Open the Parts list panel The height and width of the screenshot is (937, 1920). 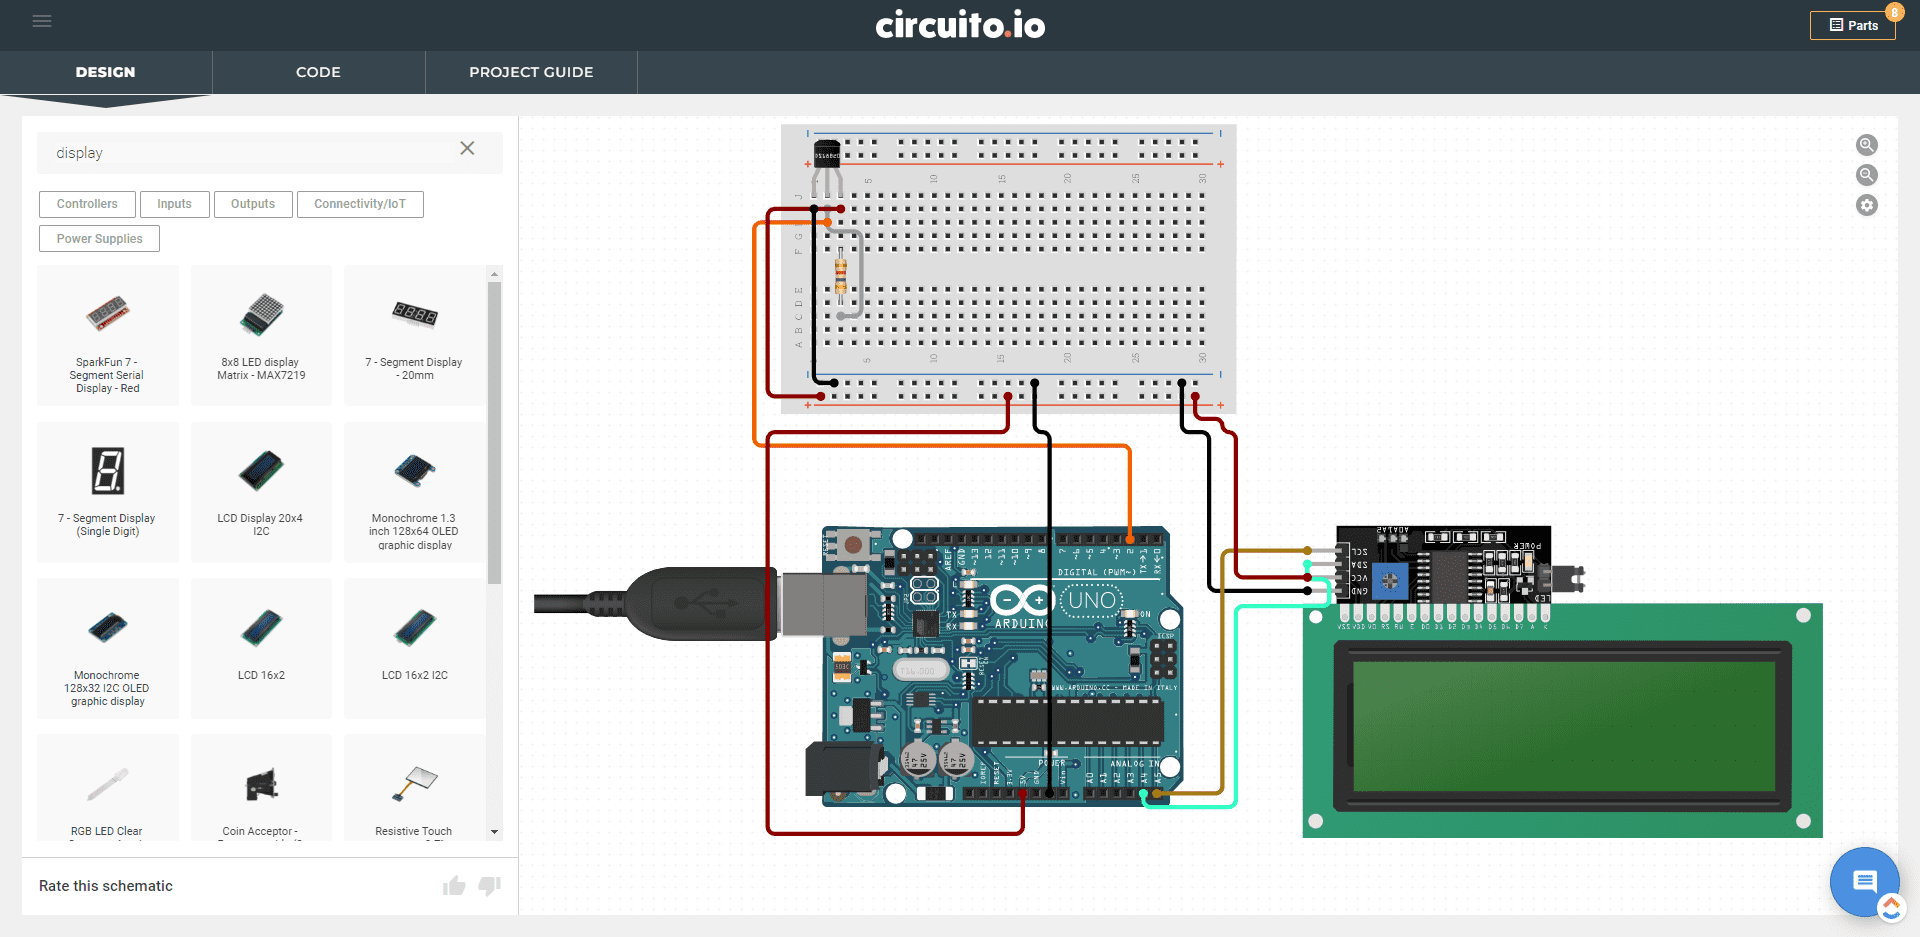pos(1852,25)
